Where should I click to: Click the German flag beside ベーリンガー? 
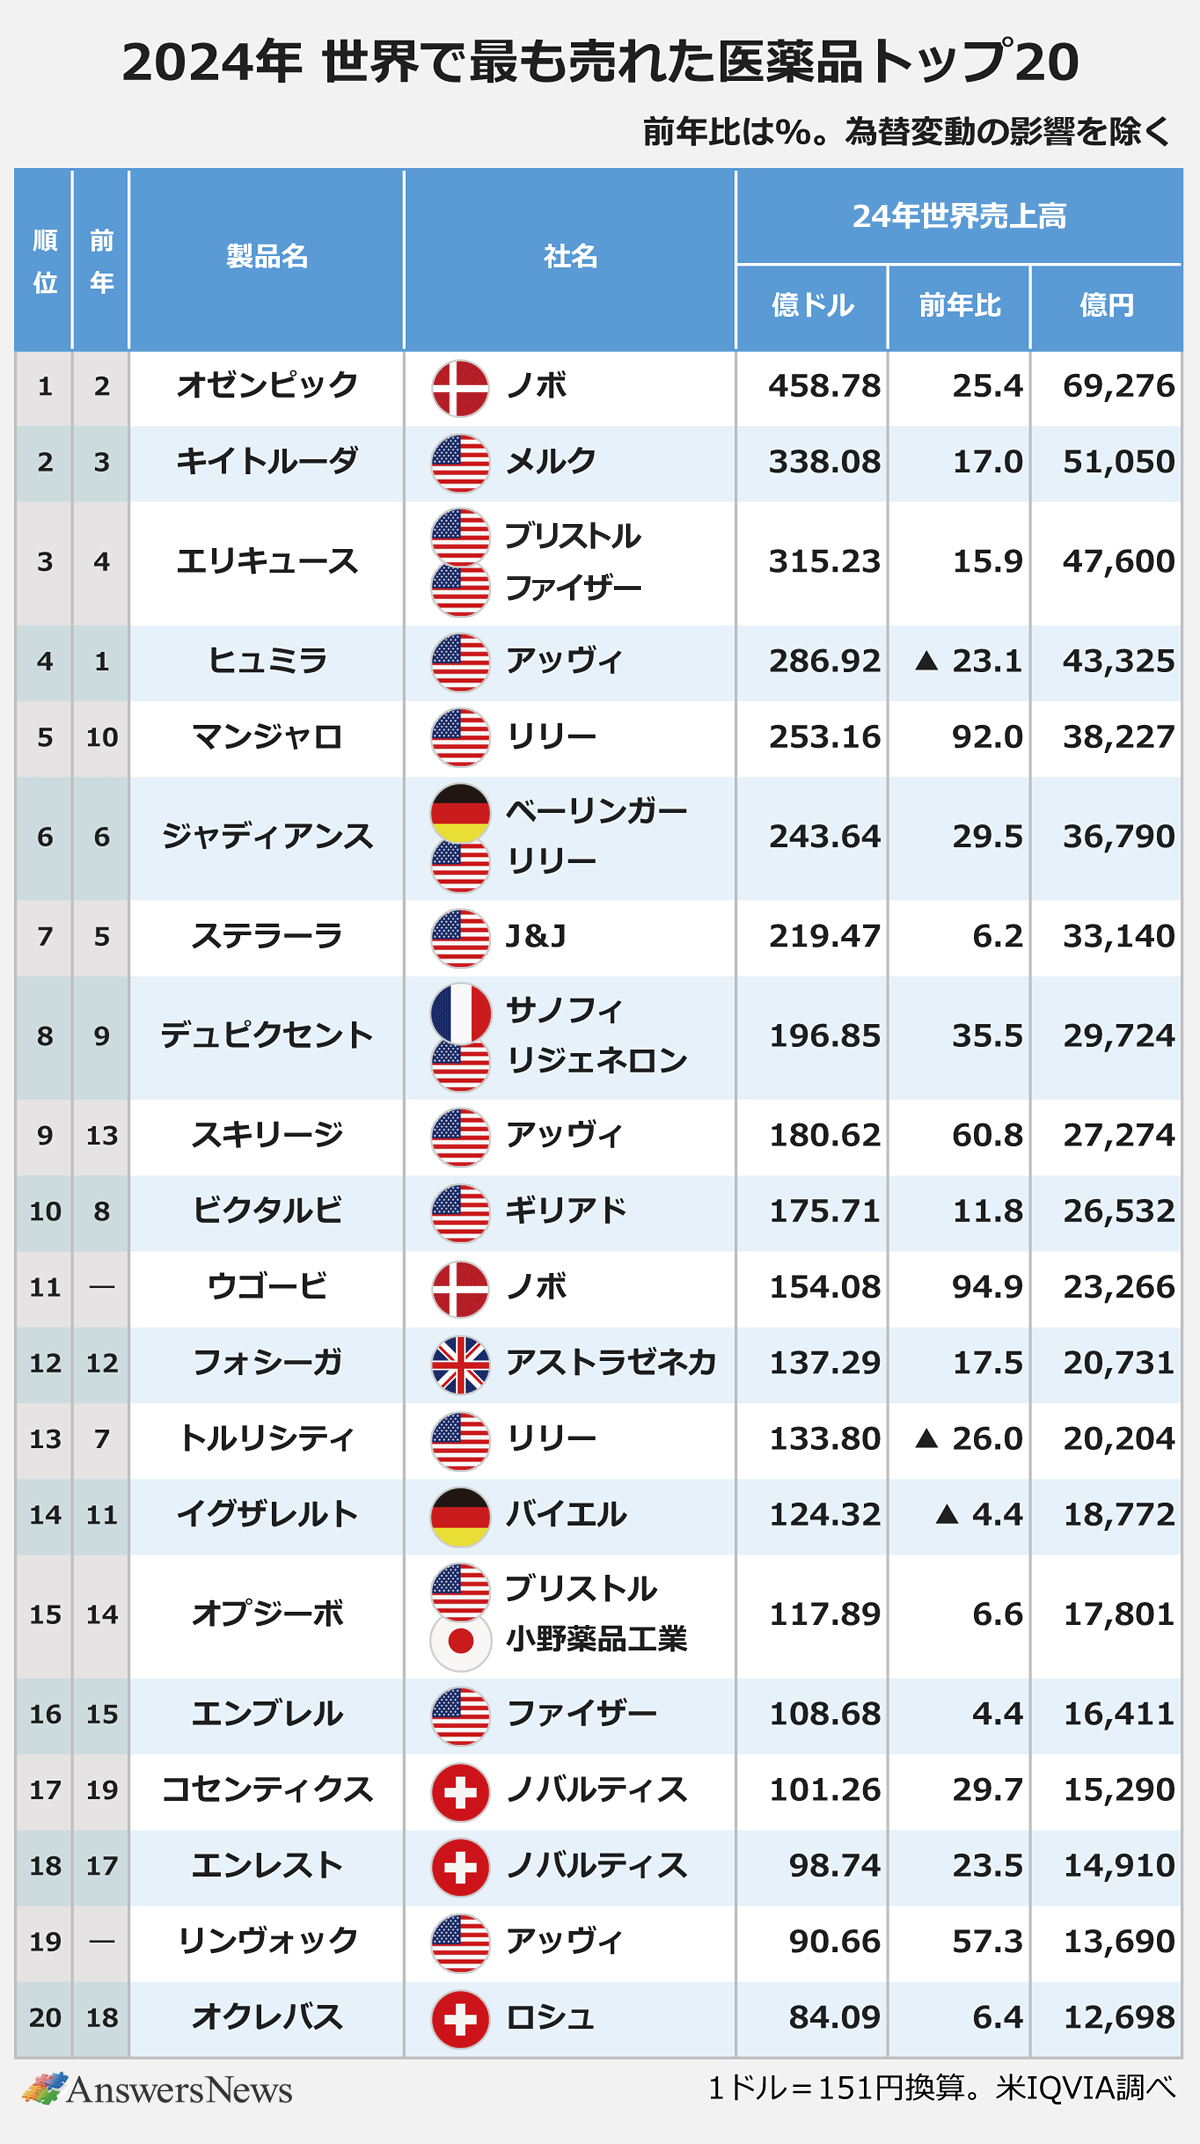click(460, 812)
